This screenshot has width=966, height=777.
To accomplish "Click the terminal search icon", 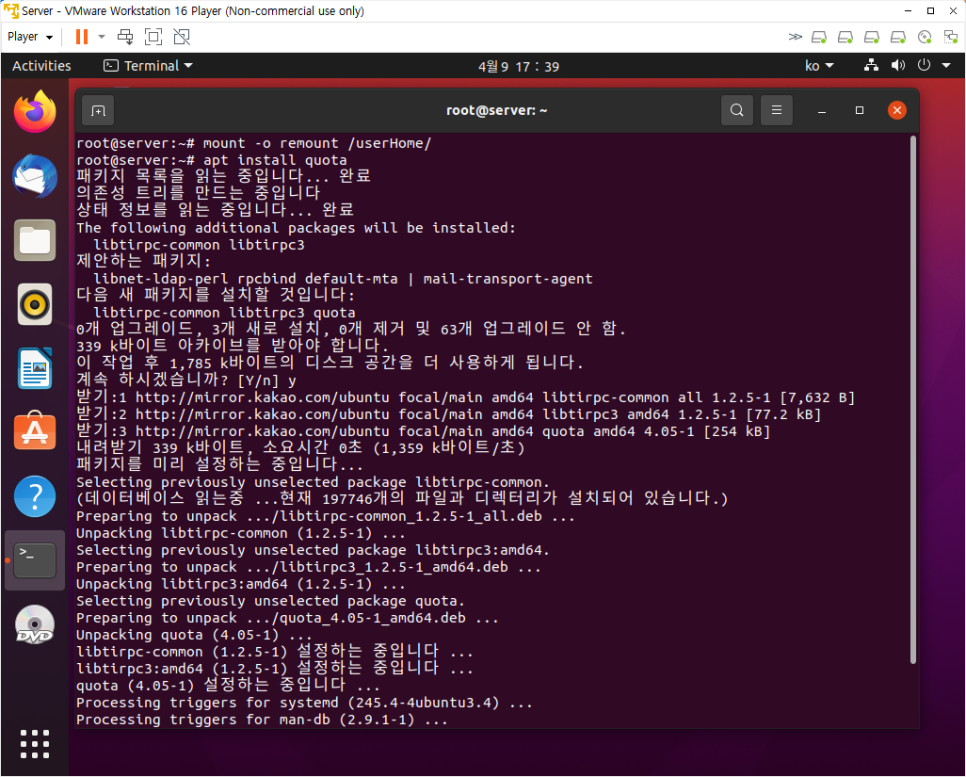I will click(736, 110).
